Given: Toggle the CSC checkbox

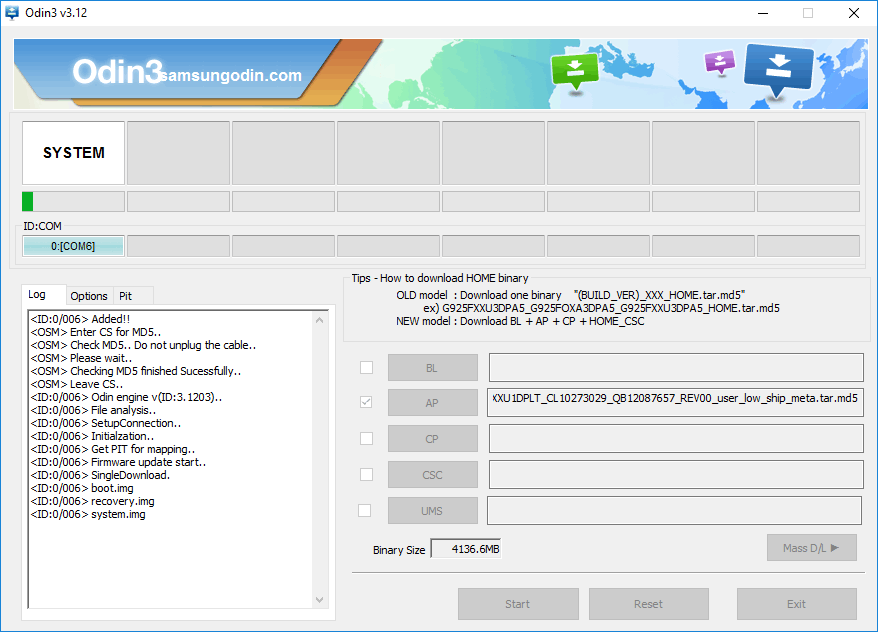Looking at the screenshot, I should pos(366,474).
